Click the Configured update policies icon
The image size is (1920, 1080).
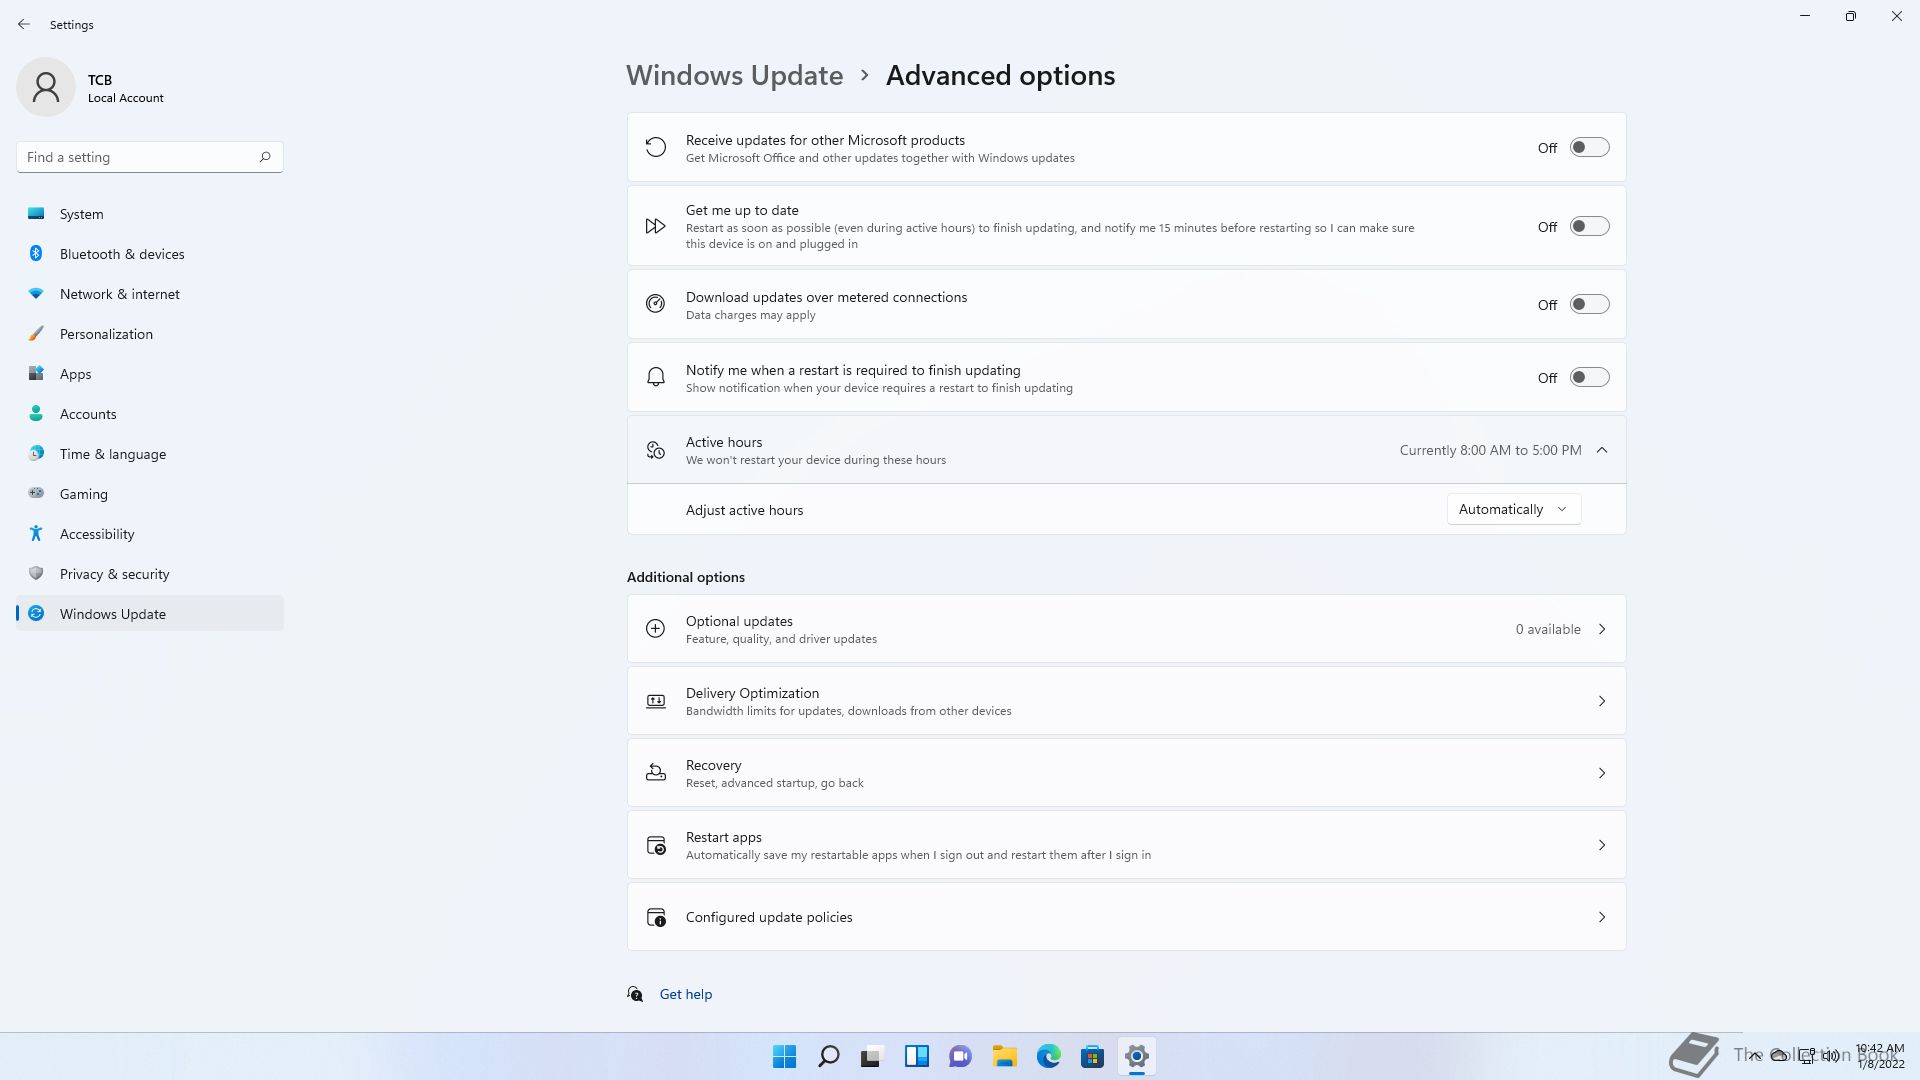click(x=656, y=917)
